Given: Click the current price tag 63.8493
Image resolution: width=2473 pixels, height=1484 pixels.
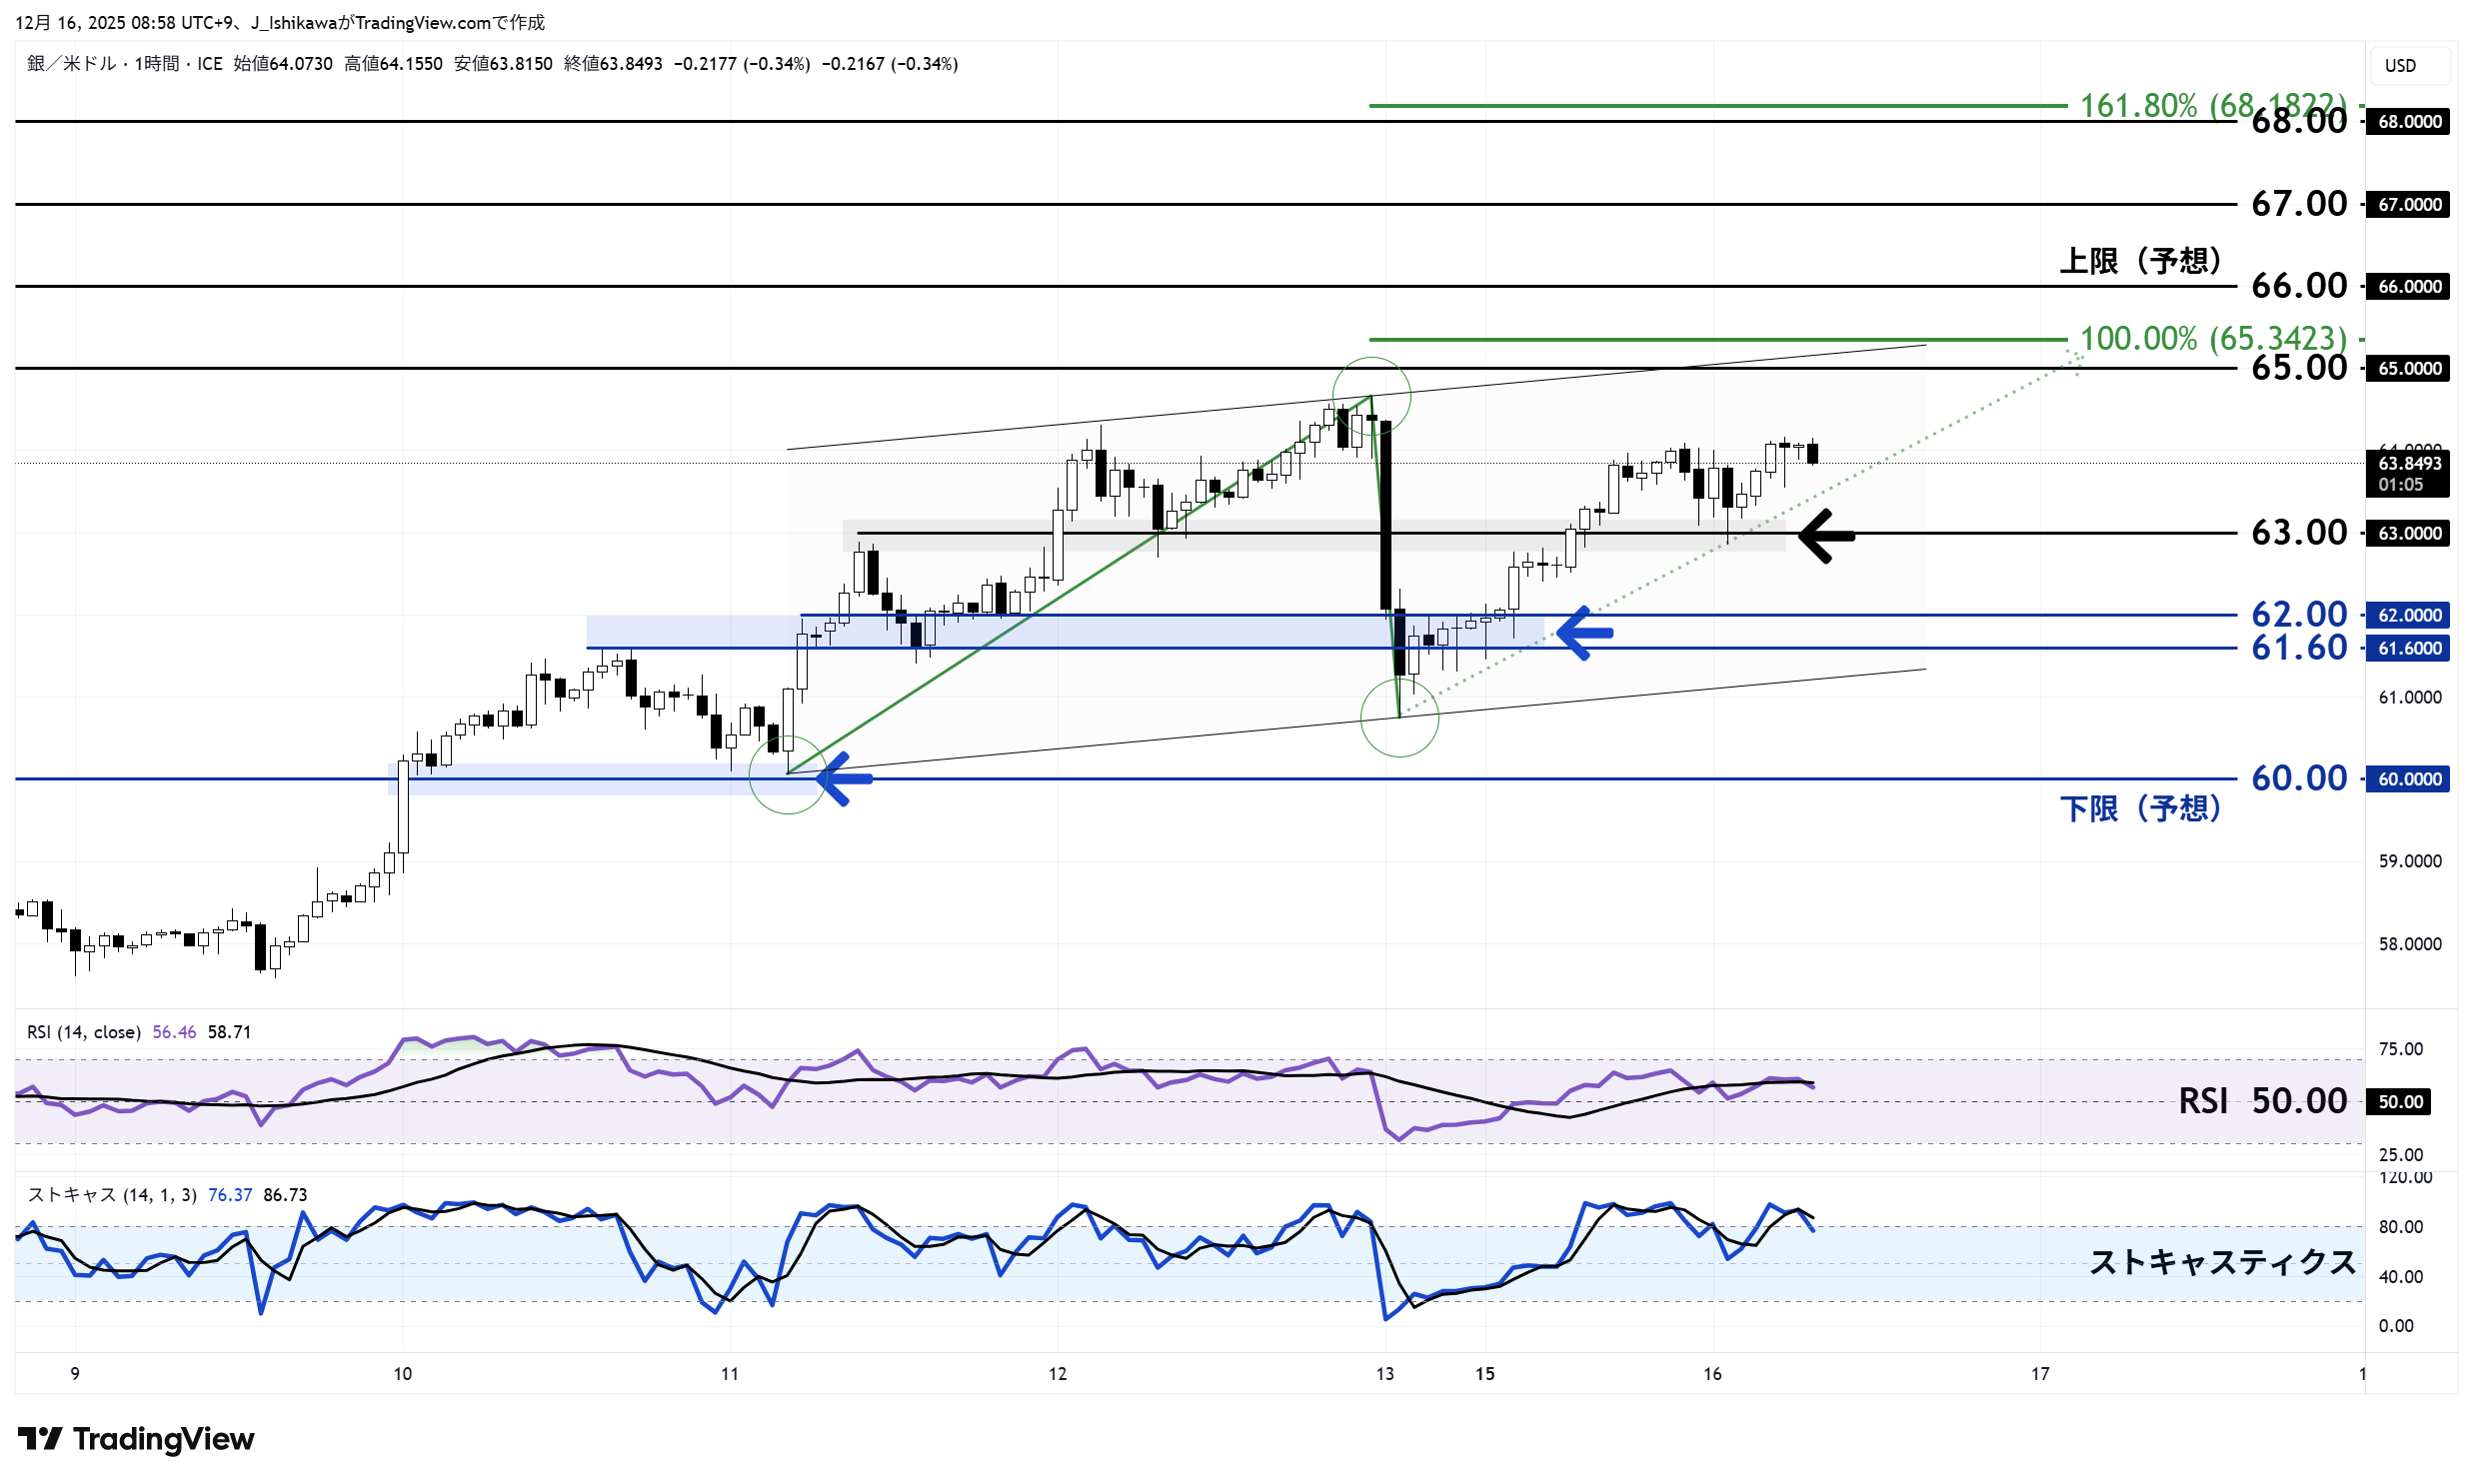Looking at the screenshot, I should [2408, 464].
